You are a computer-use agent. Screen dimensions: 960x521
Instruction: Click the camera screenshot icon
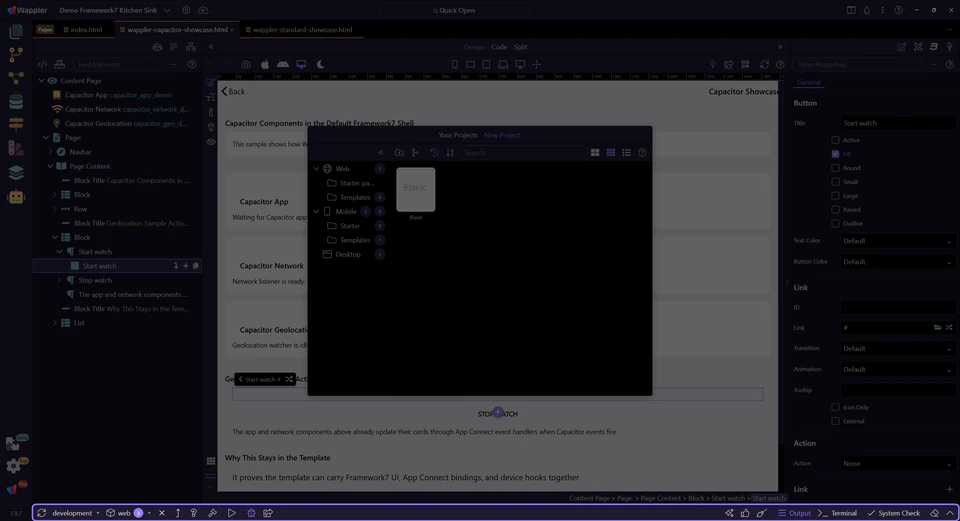[x=246, y=64]
